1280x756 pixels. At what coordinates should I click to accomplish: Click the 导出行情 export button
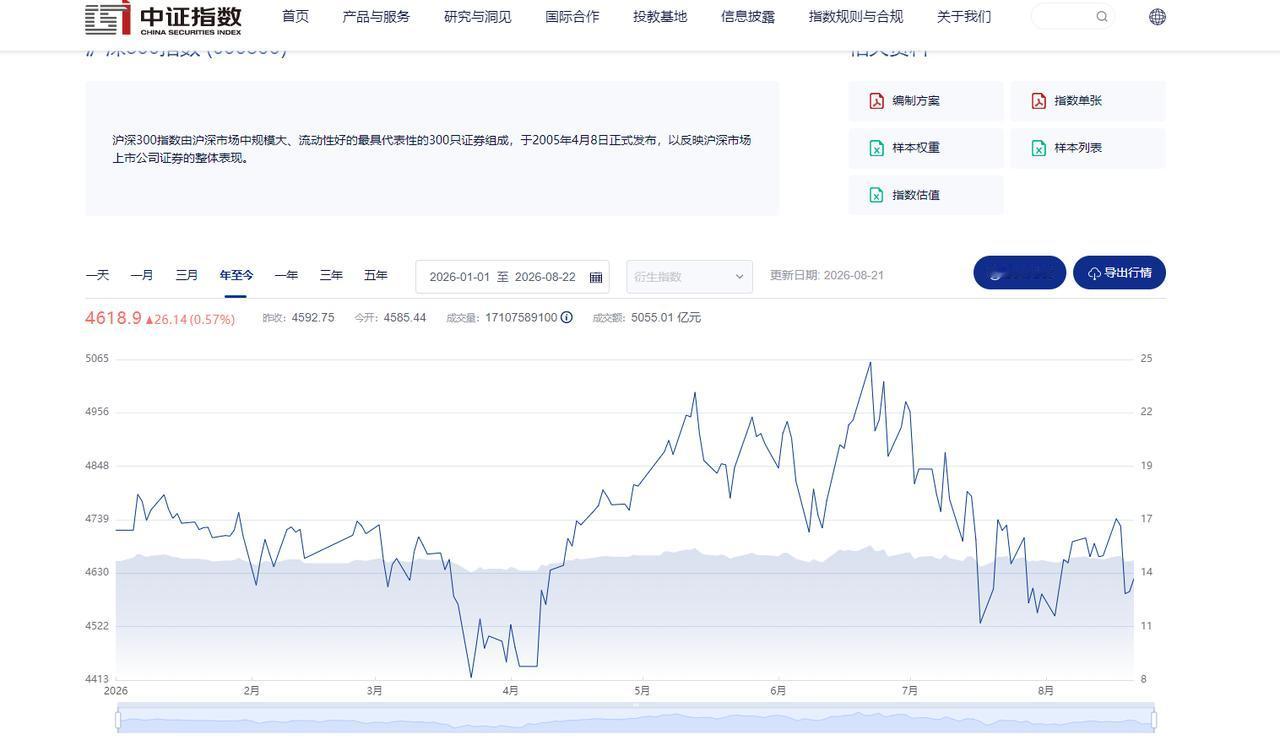1119,273
